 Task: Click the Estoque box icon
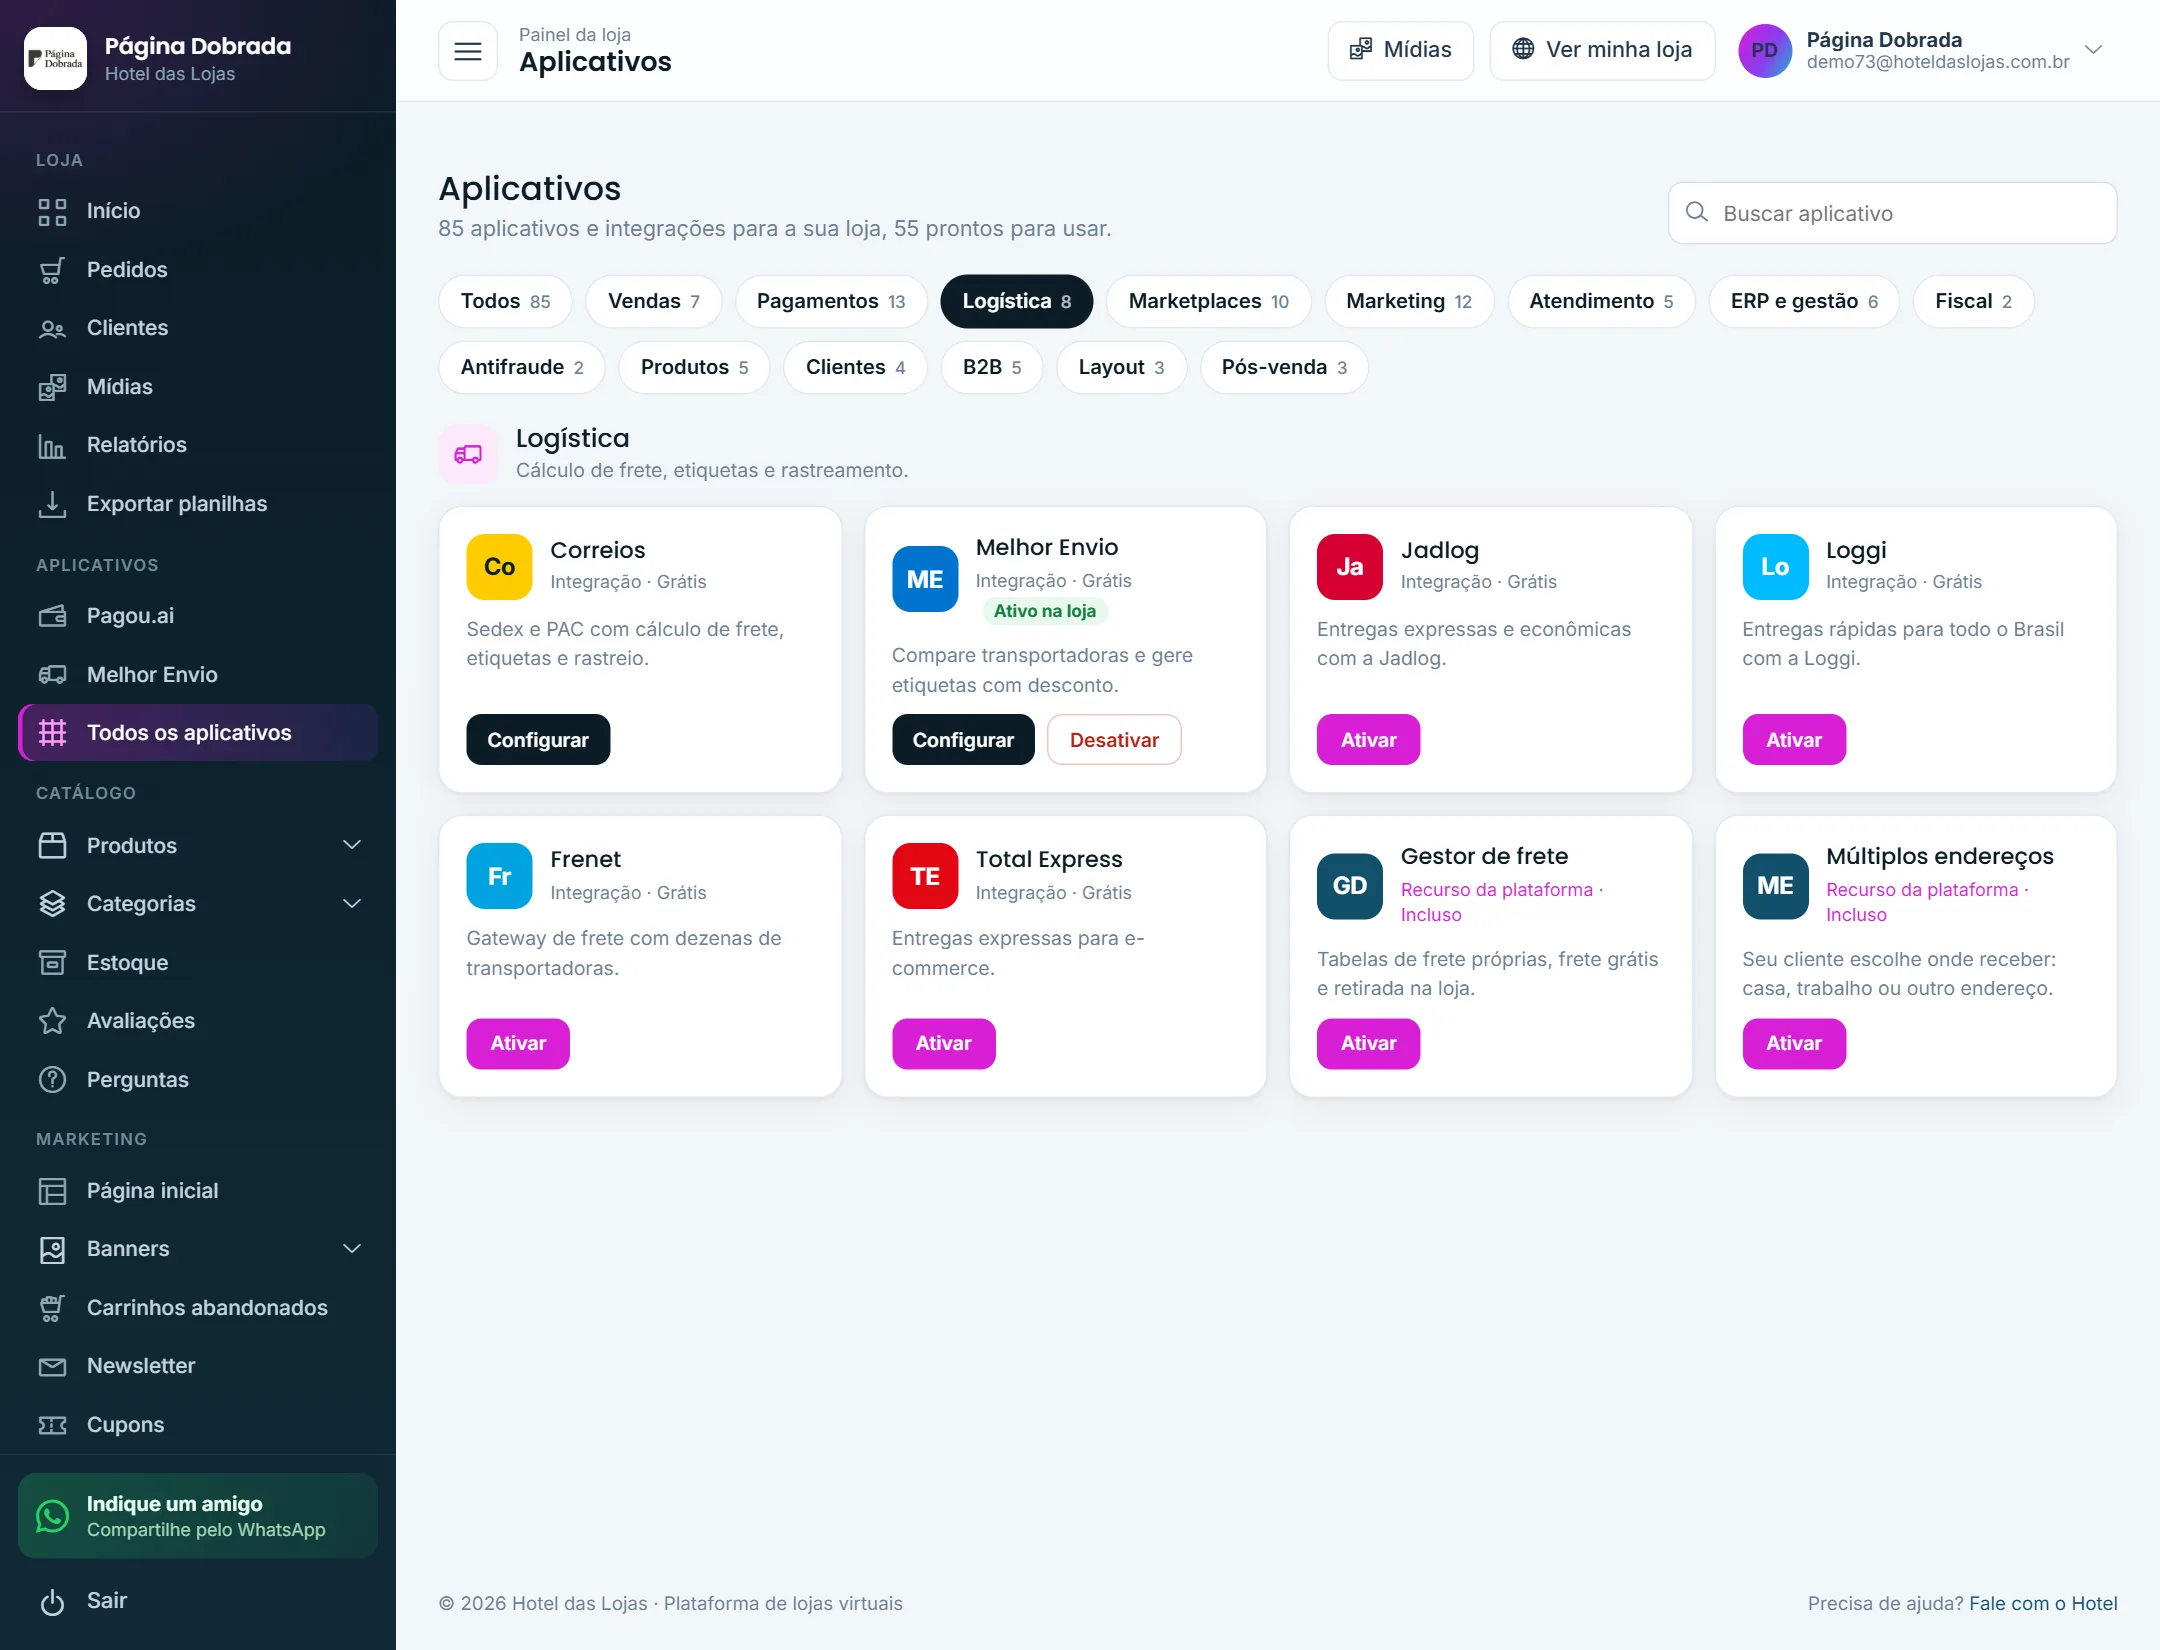[52, 963]
